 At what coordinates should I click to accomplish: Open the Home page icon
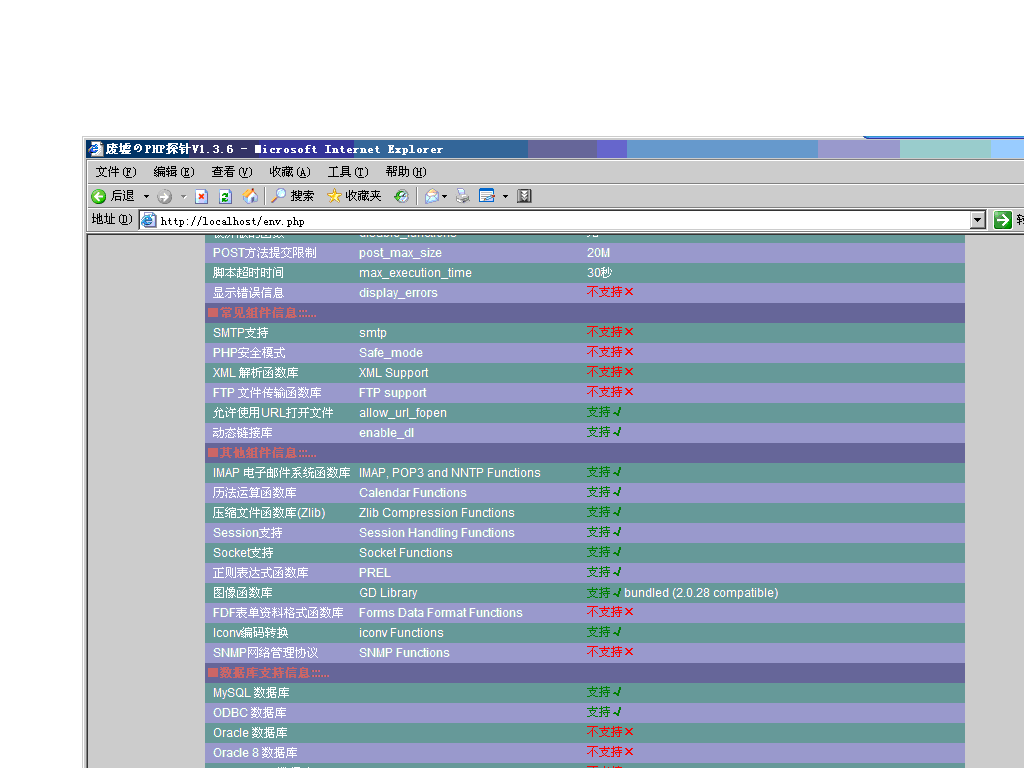251,195
